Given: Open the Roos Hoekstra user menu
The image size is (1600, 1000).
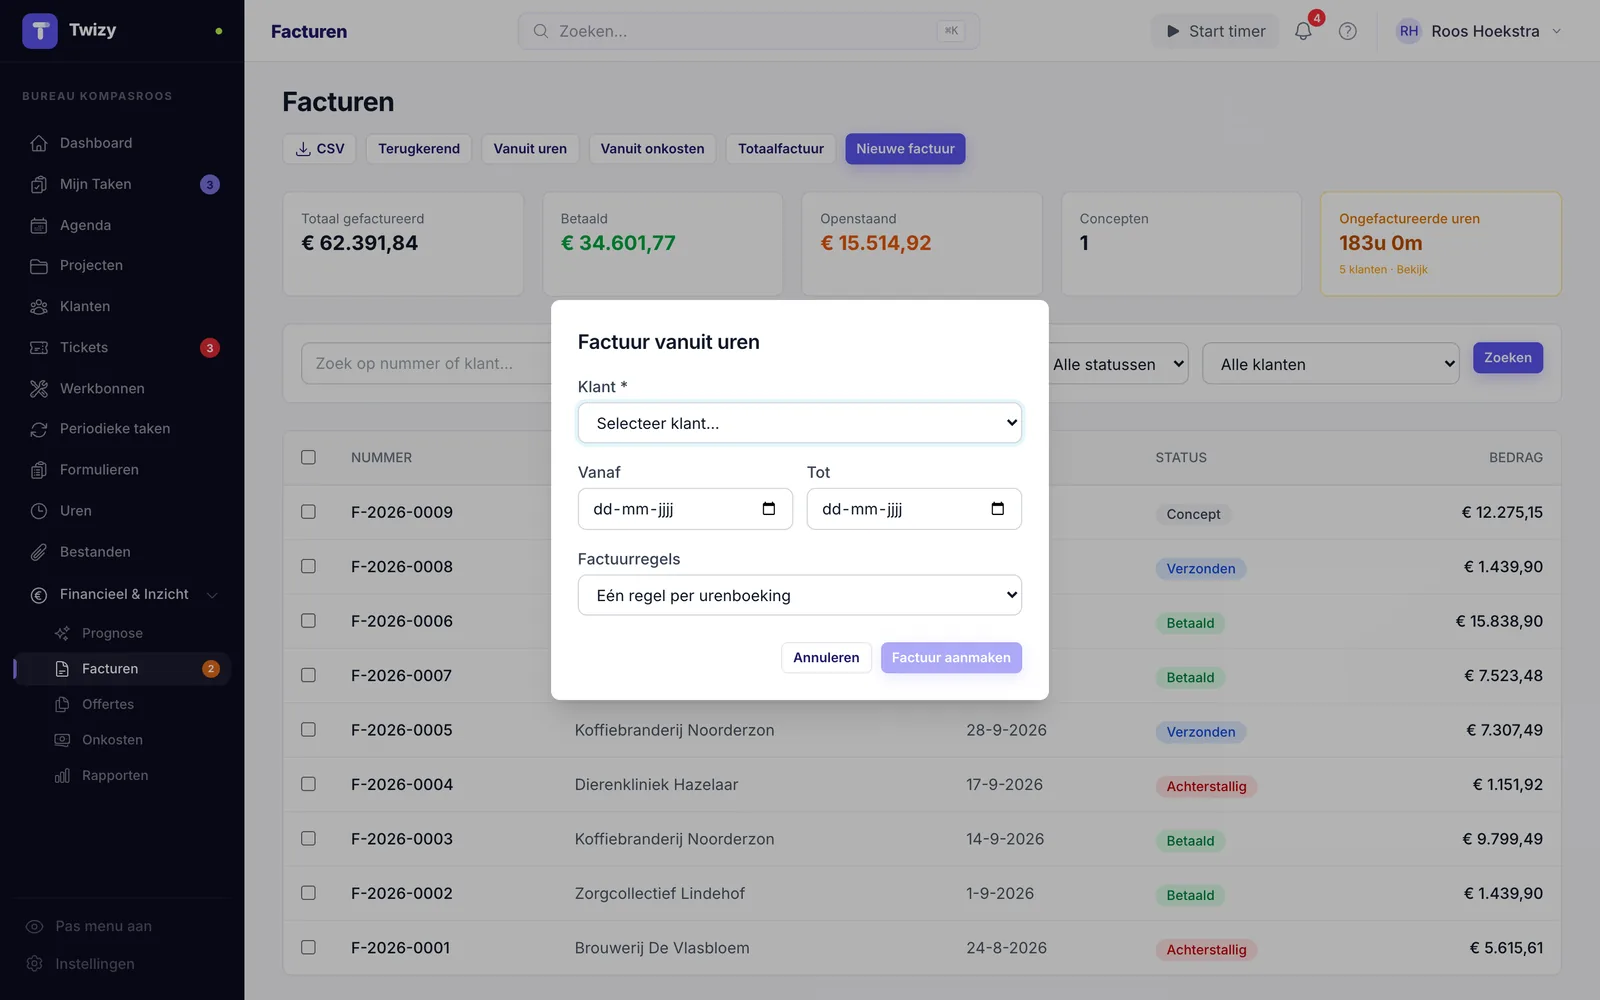Looking at the screenshot, I should point(1479,31).
